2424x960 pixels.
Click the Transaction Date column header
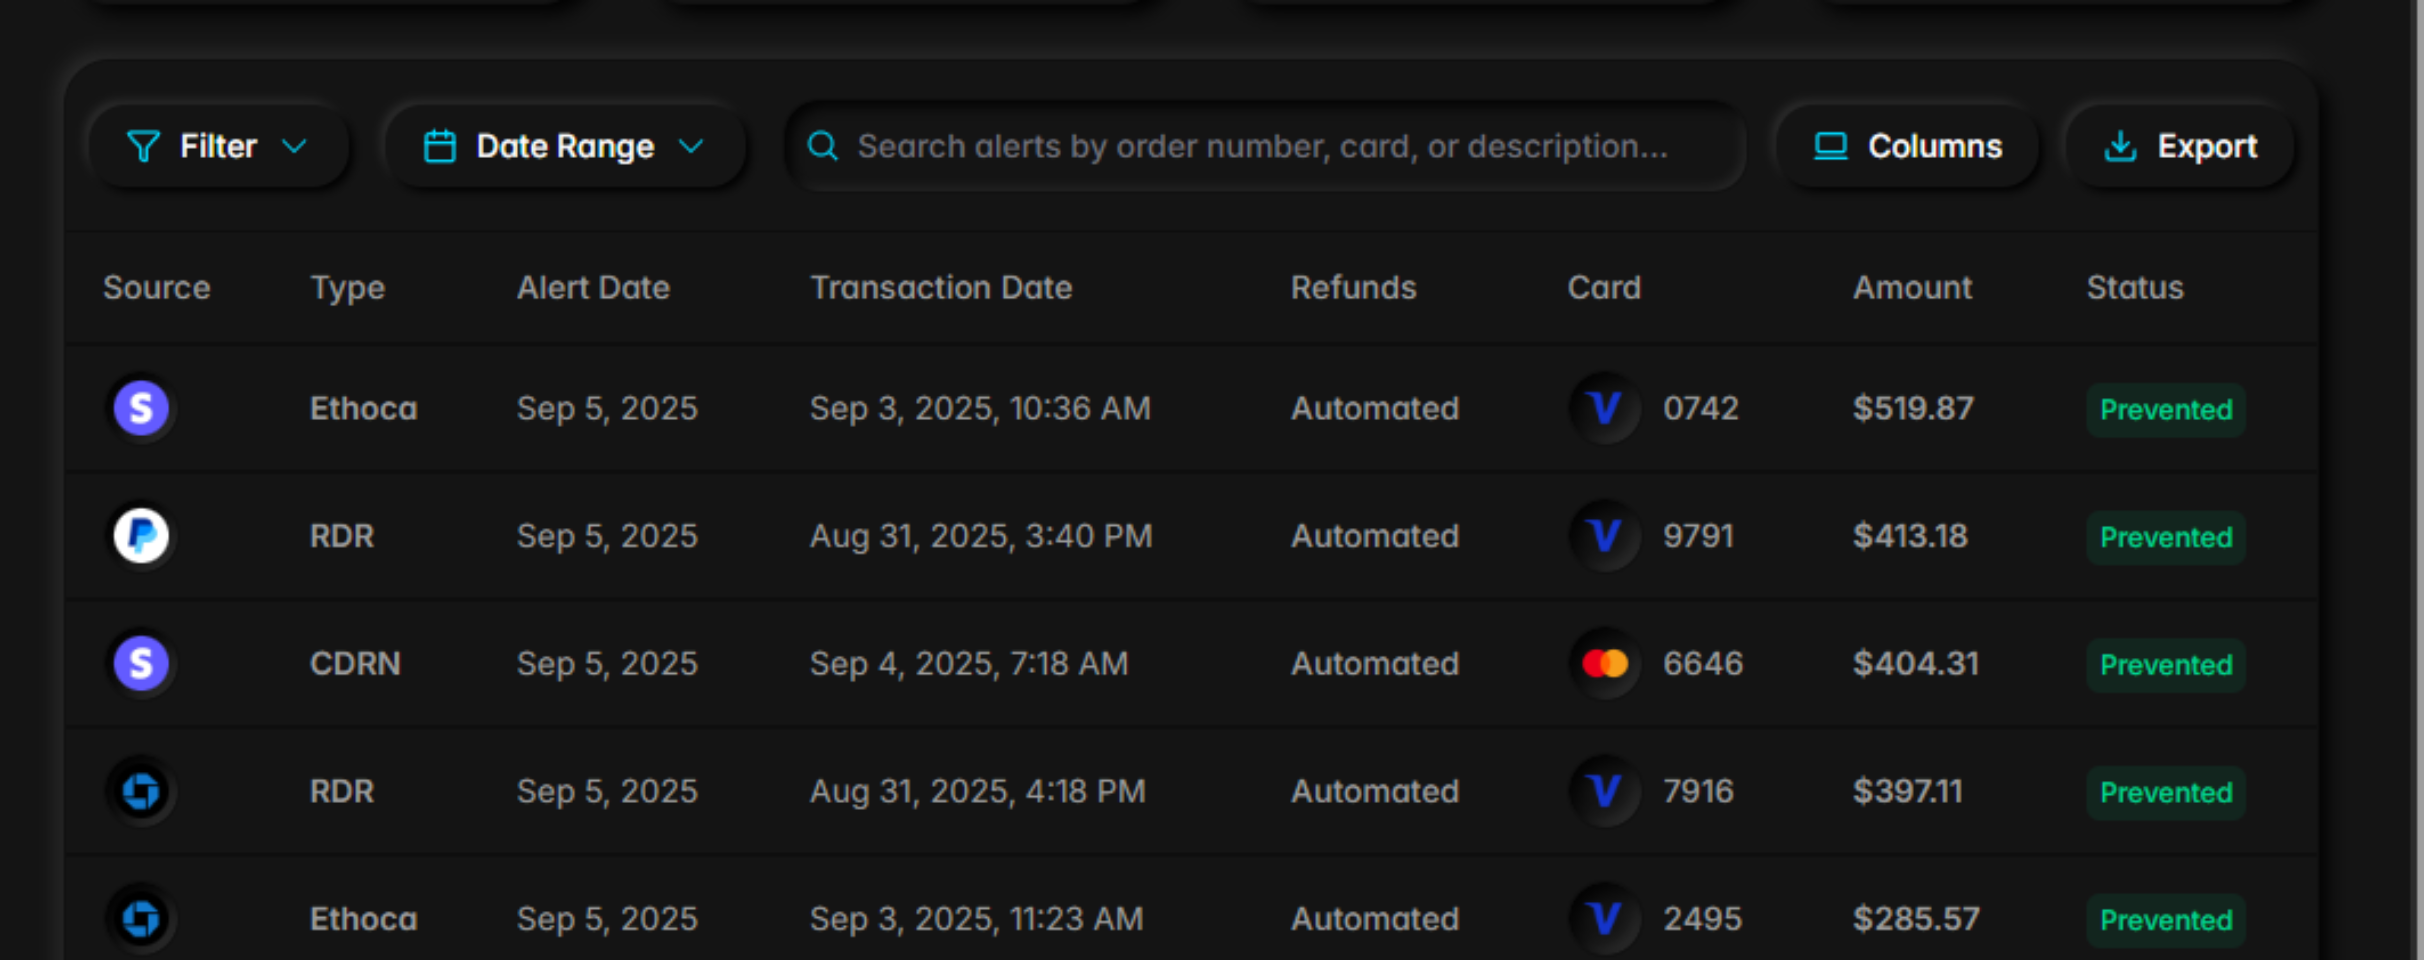(941, 288)
